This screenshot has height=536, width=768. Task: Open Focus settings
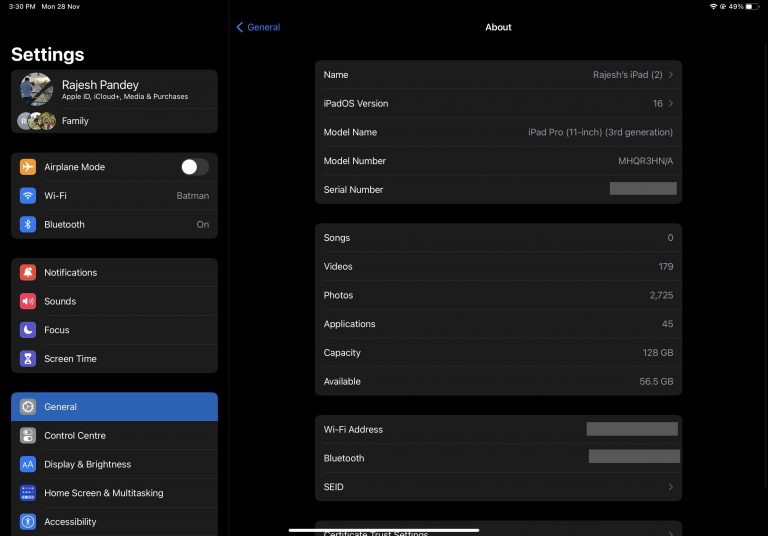115,330
